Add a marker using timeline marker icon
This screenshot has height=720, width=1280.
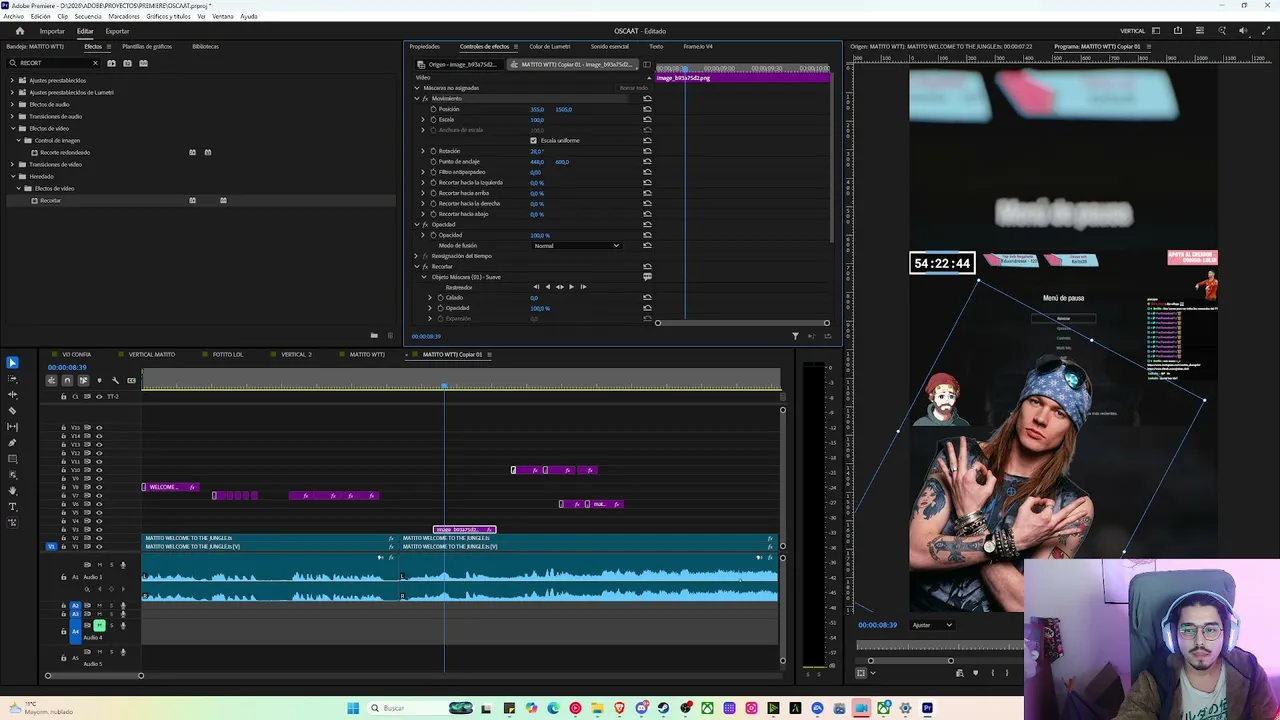point(99,380)
